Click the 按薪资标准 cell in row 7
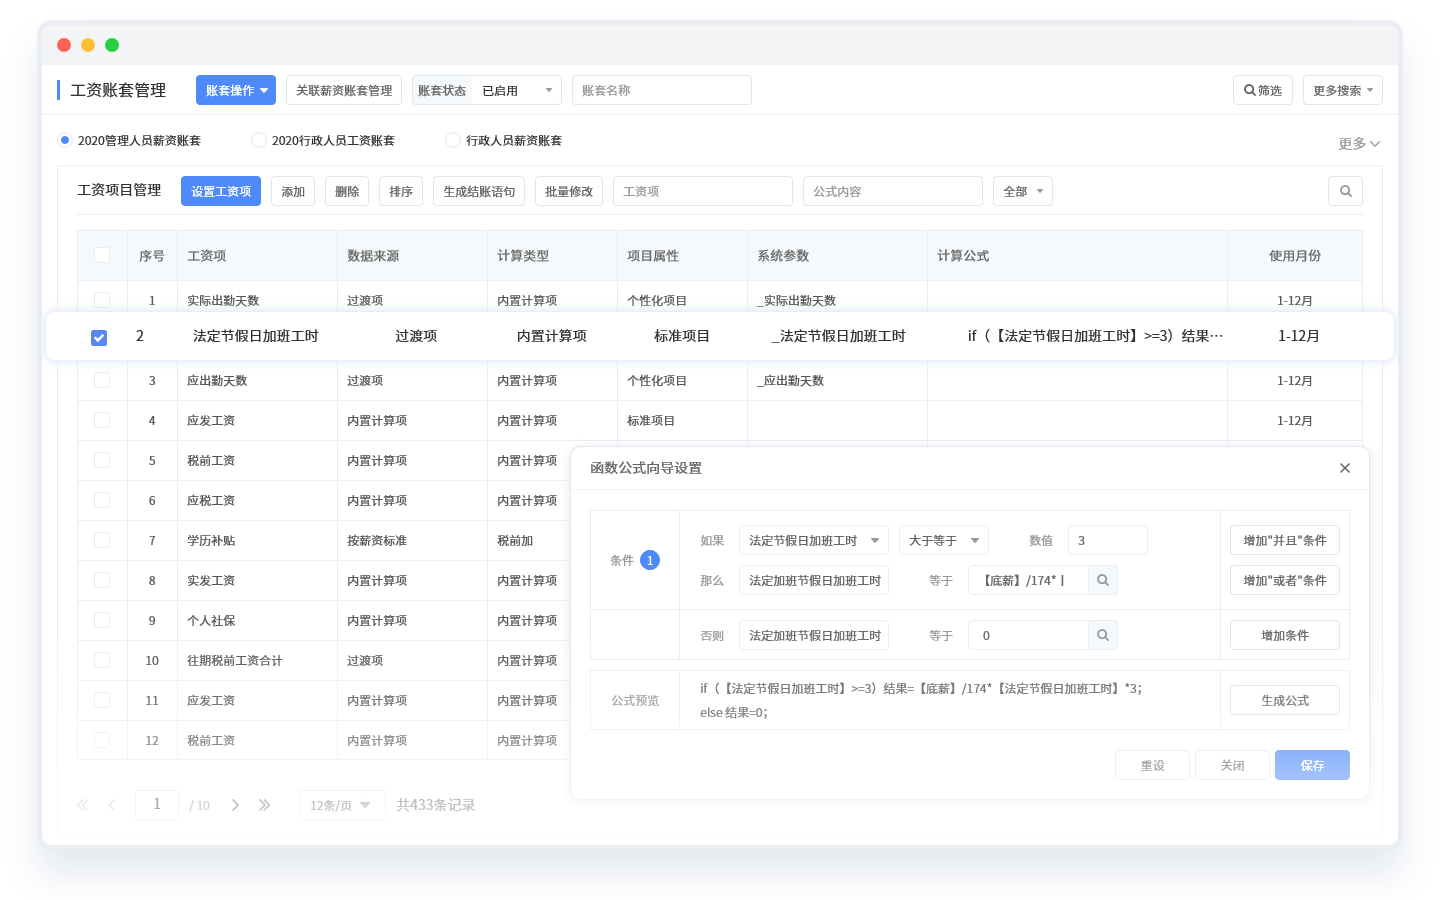Image resolution: width=1440 pixels, height=900 pixels. coord(377,540)
